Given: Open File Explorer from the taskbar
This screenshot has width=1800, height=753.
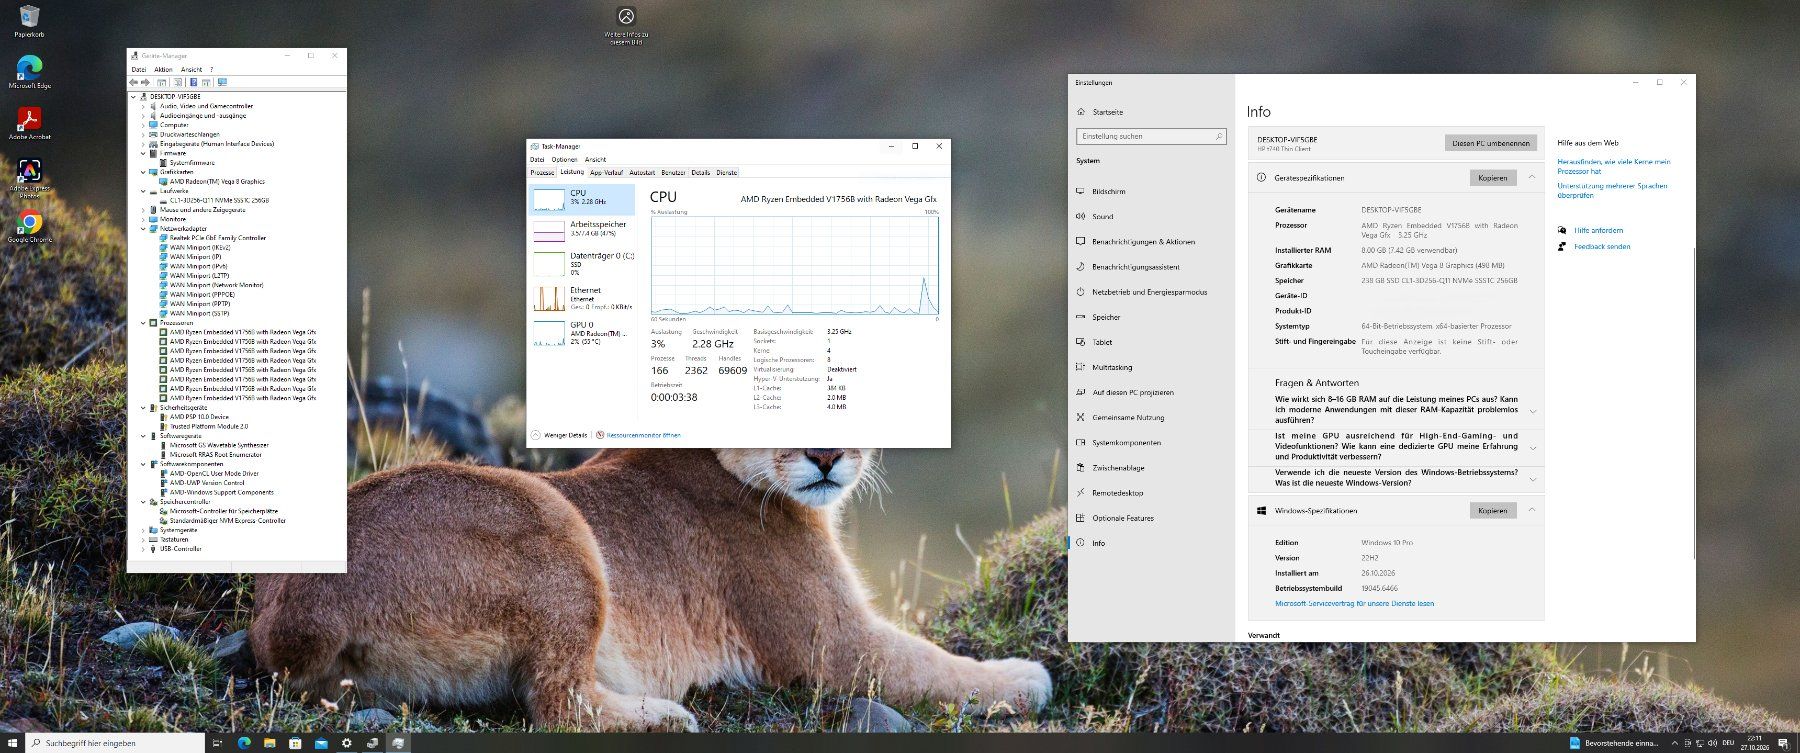Looking at the screenshot, I should 269,743.
